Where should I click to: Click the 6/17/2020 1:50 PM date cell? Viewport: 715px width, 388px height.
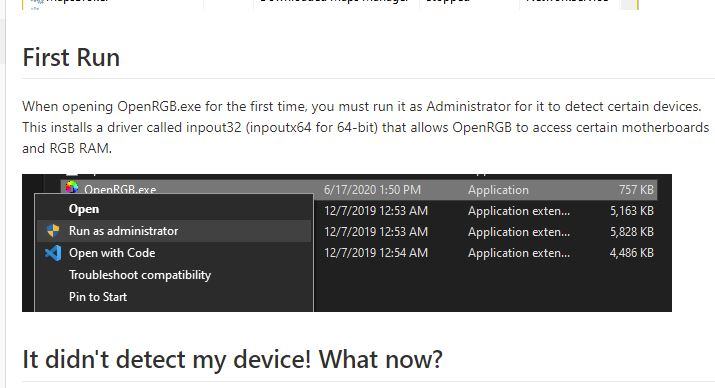[x=372, y=190]
